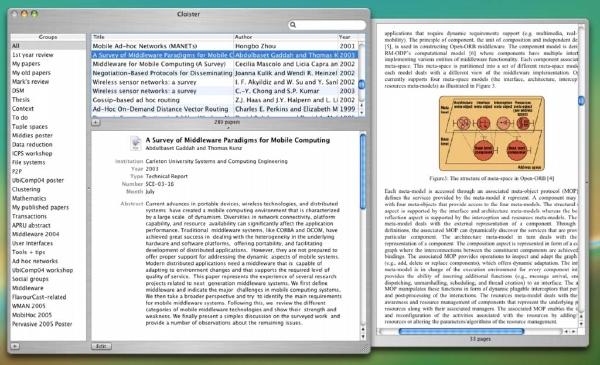
Task: Click the Edit button below paper details
Action: click(101, 346)
